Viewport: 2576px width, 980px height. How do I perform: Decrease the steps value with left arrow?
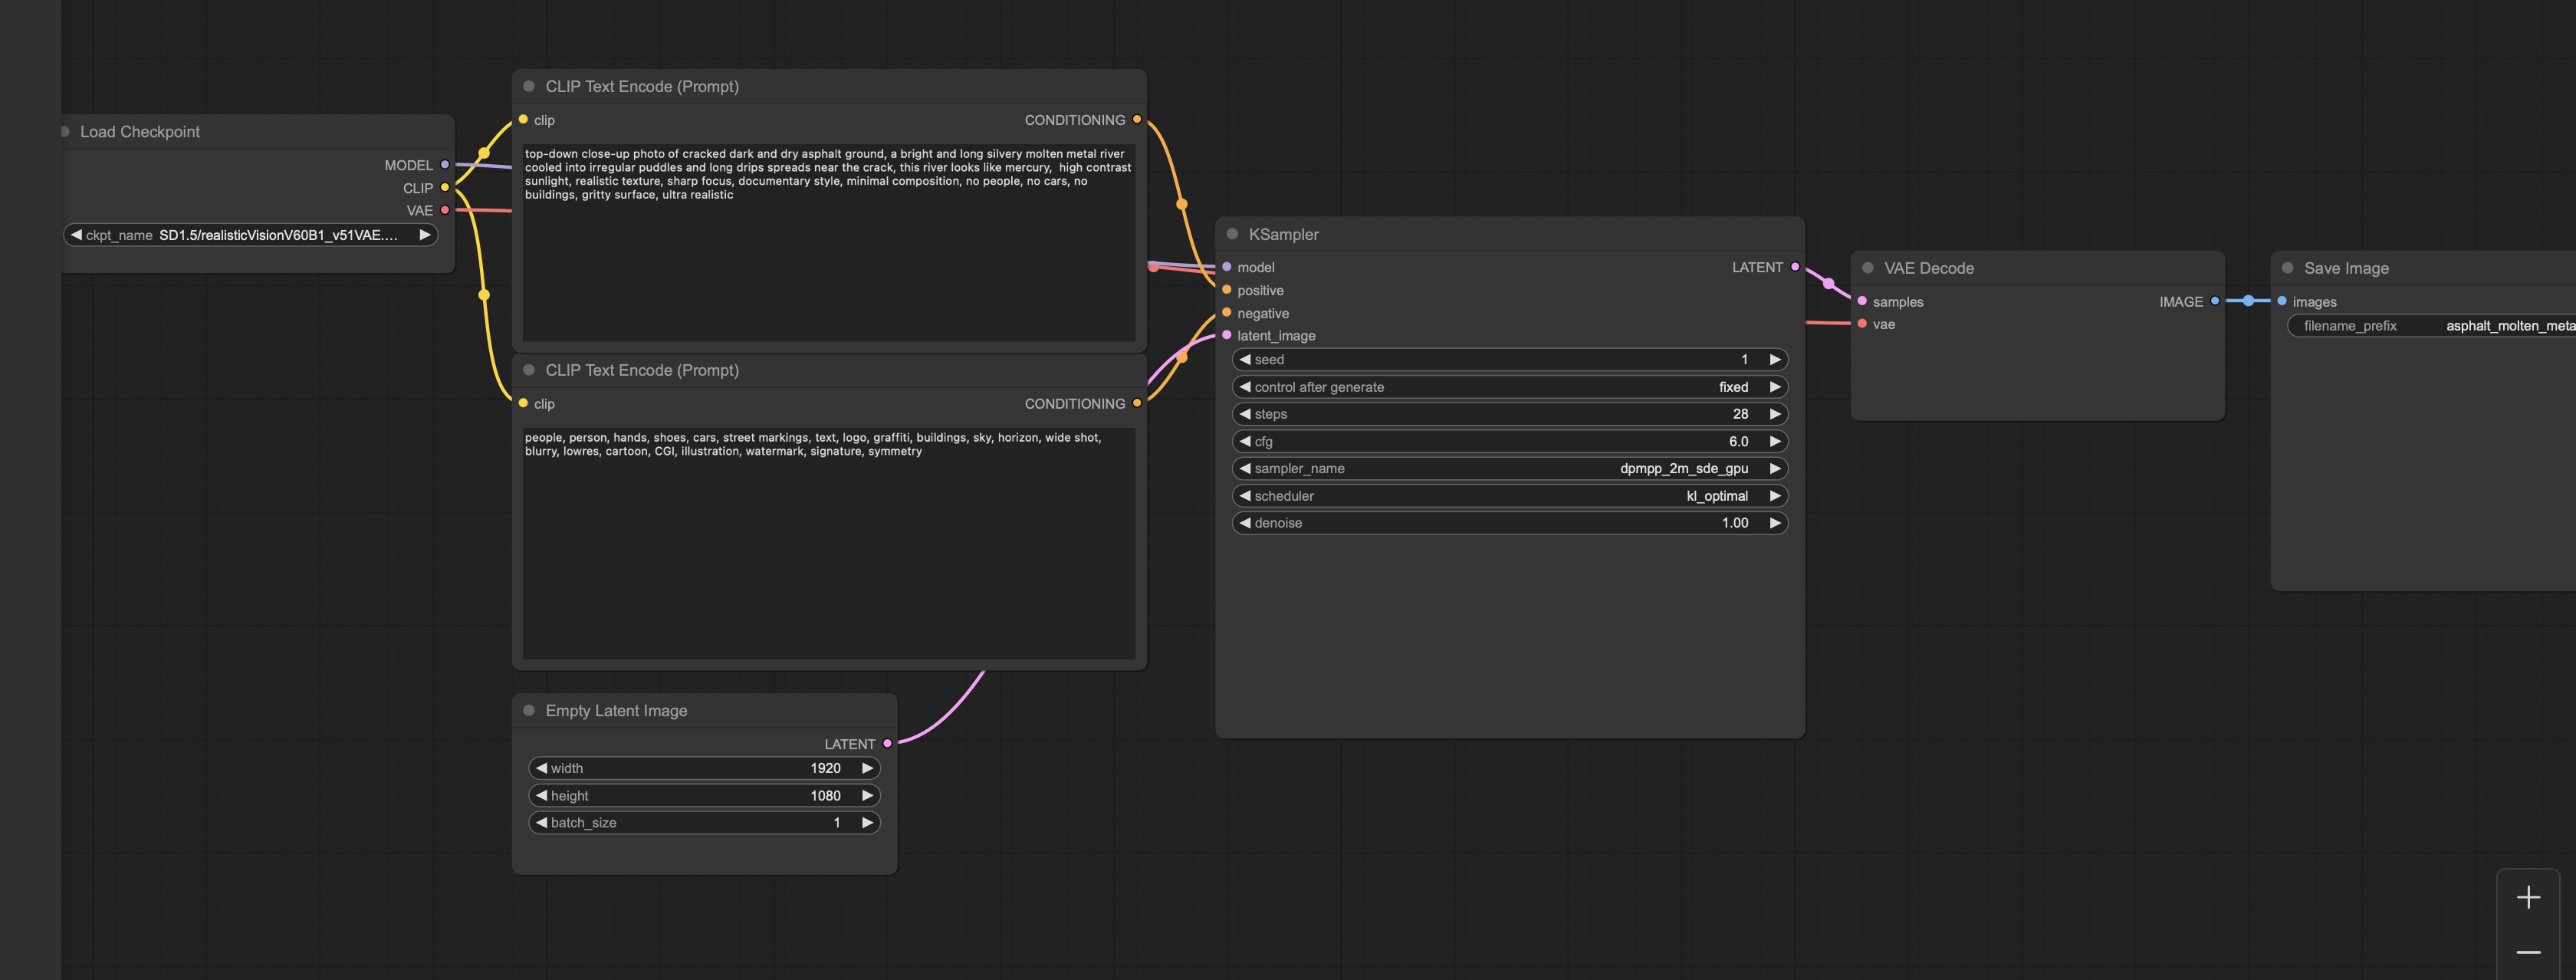click(1245, 414)
